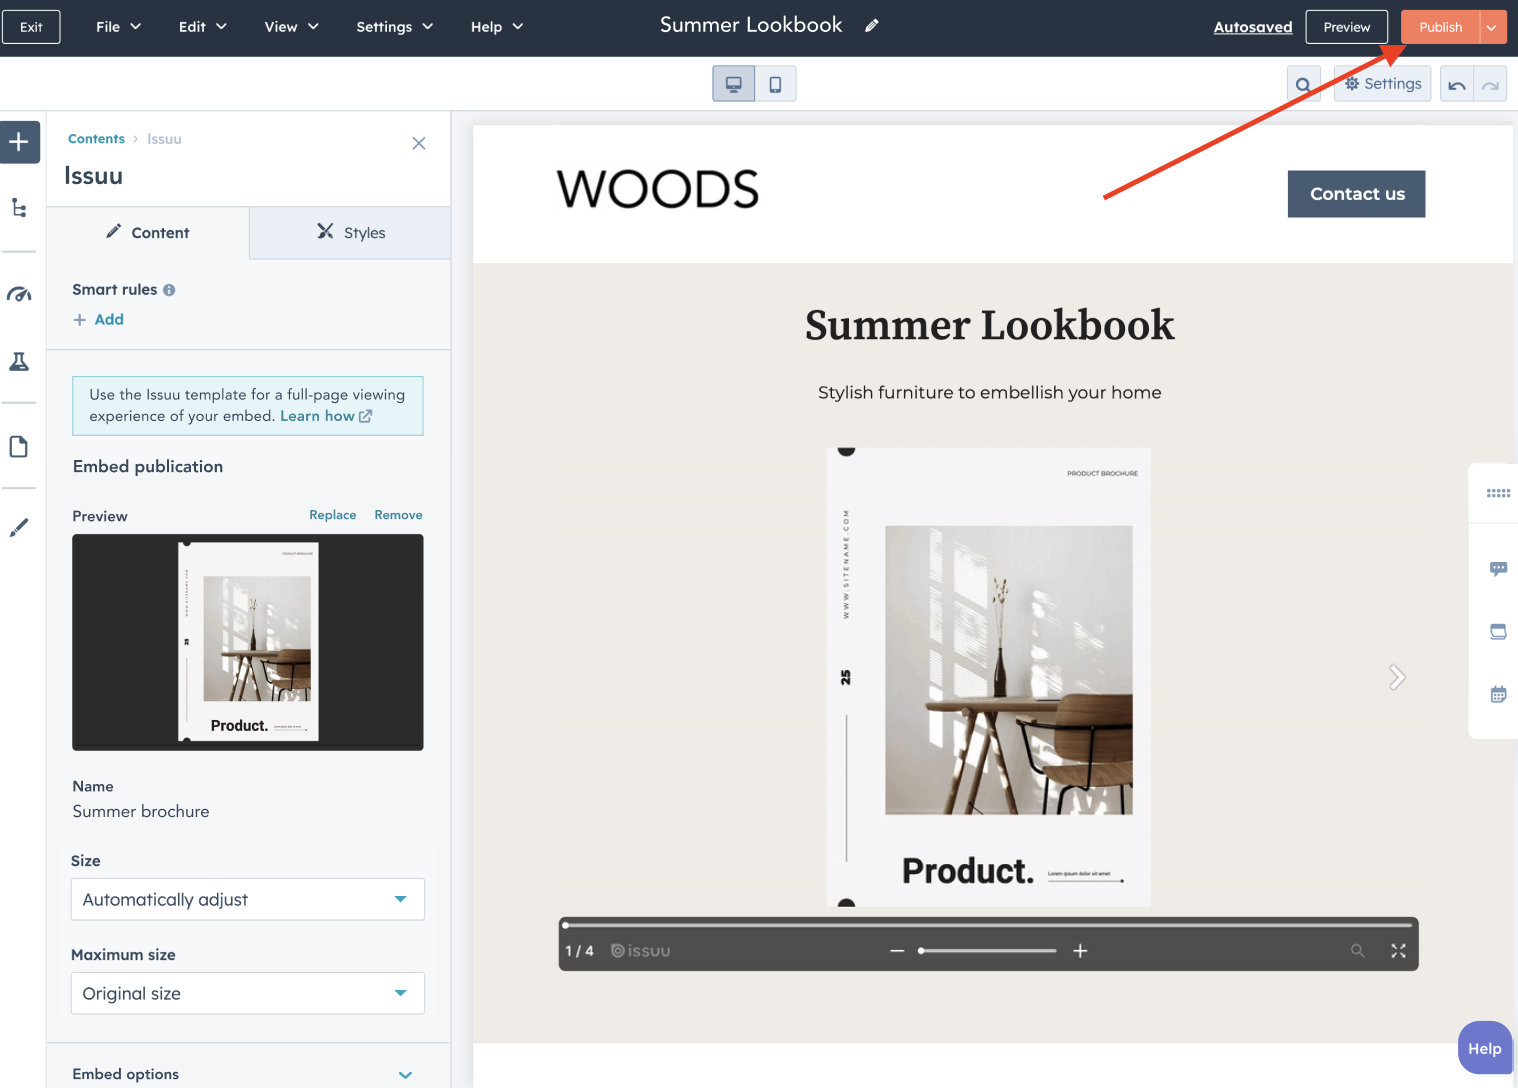Open the Publish options dropdown arrow
1518x1088 pixels.
(1492, 27)
